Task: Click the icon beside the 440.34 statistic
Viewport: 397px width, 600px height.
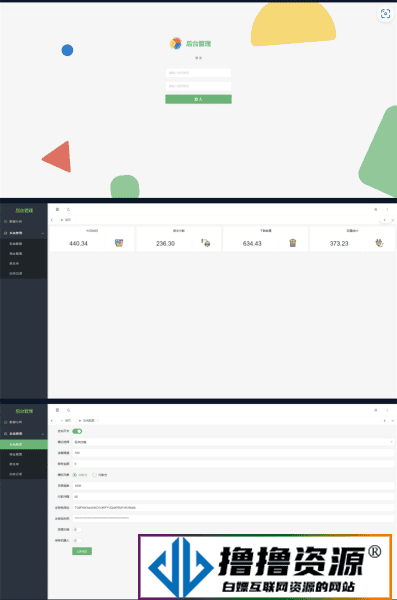Action: (119, 243)
